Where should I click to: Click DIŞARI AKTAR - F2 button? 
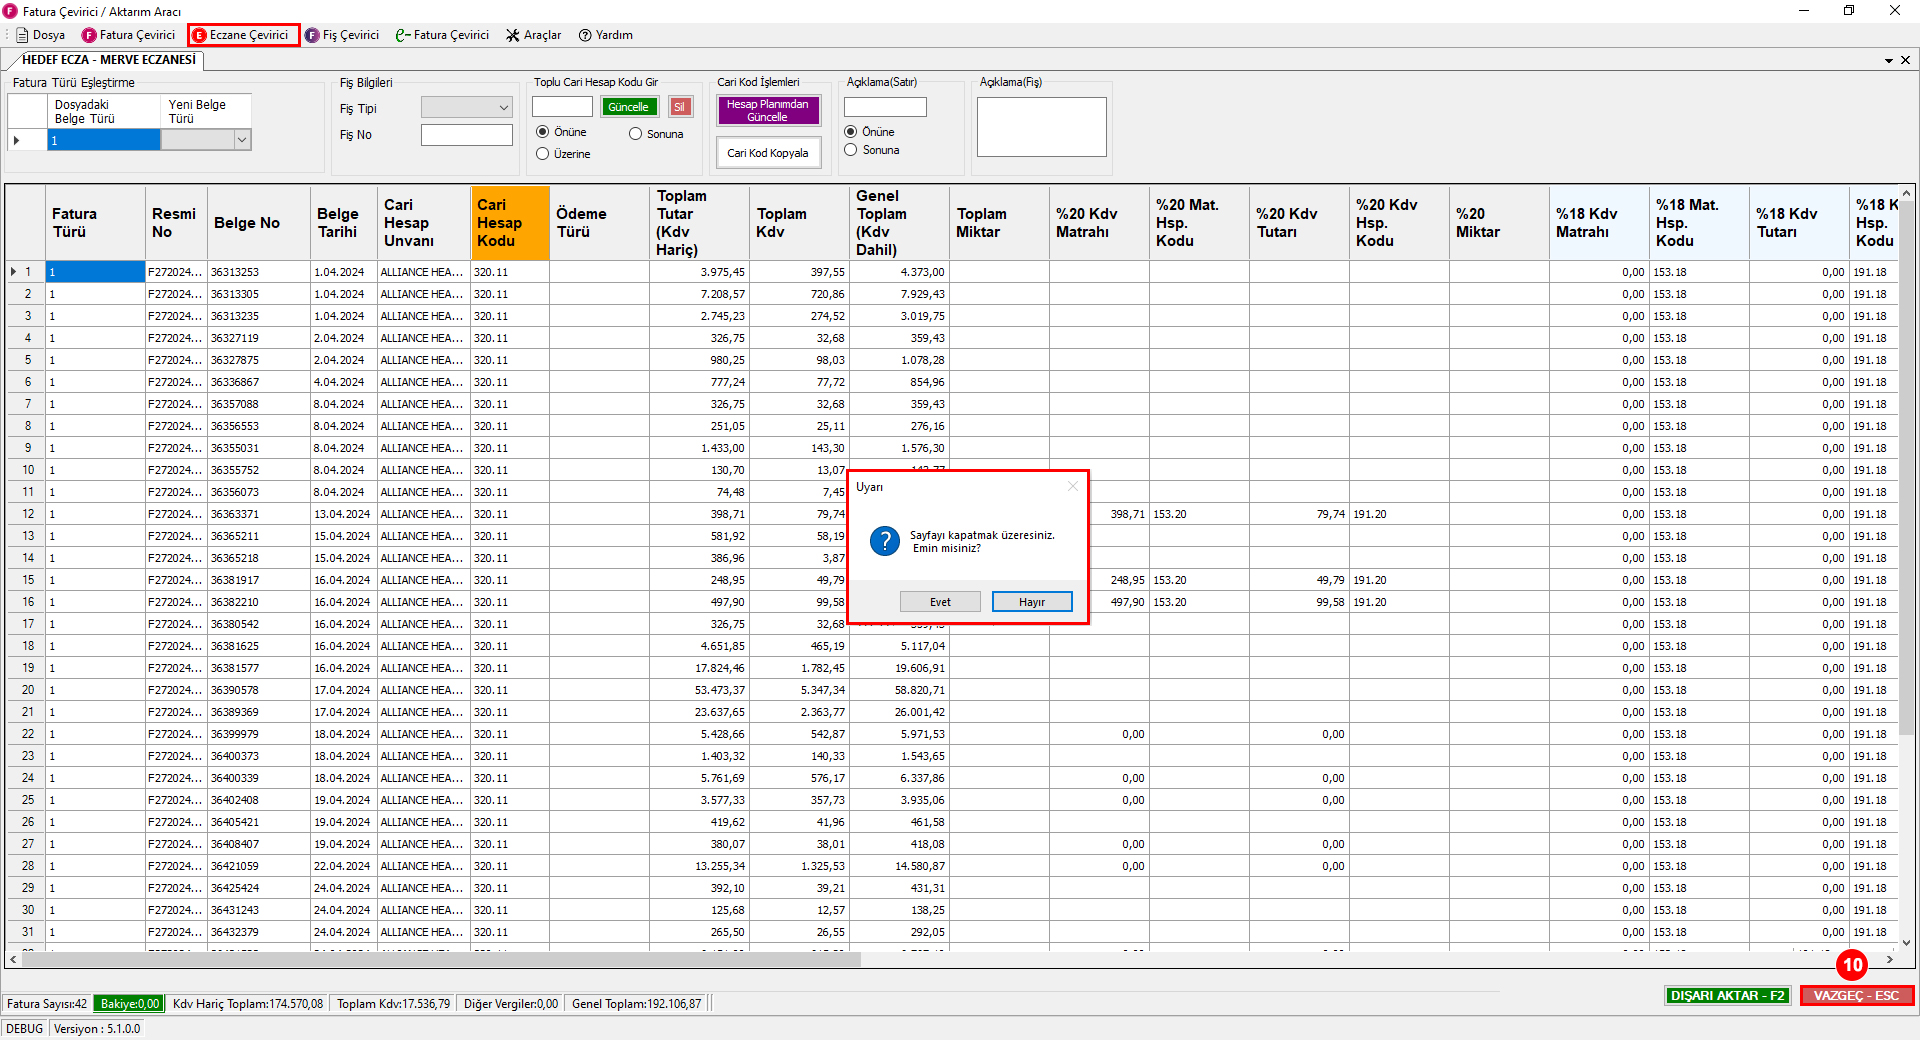[1728, 996]
